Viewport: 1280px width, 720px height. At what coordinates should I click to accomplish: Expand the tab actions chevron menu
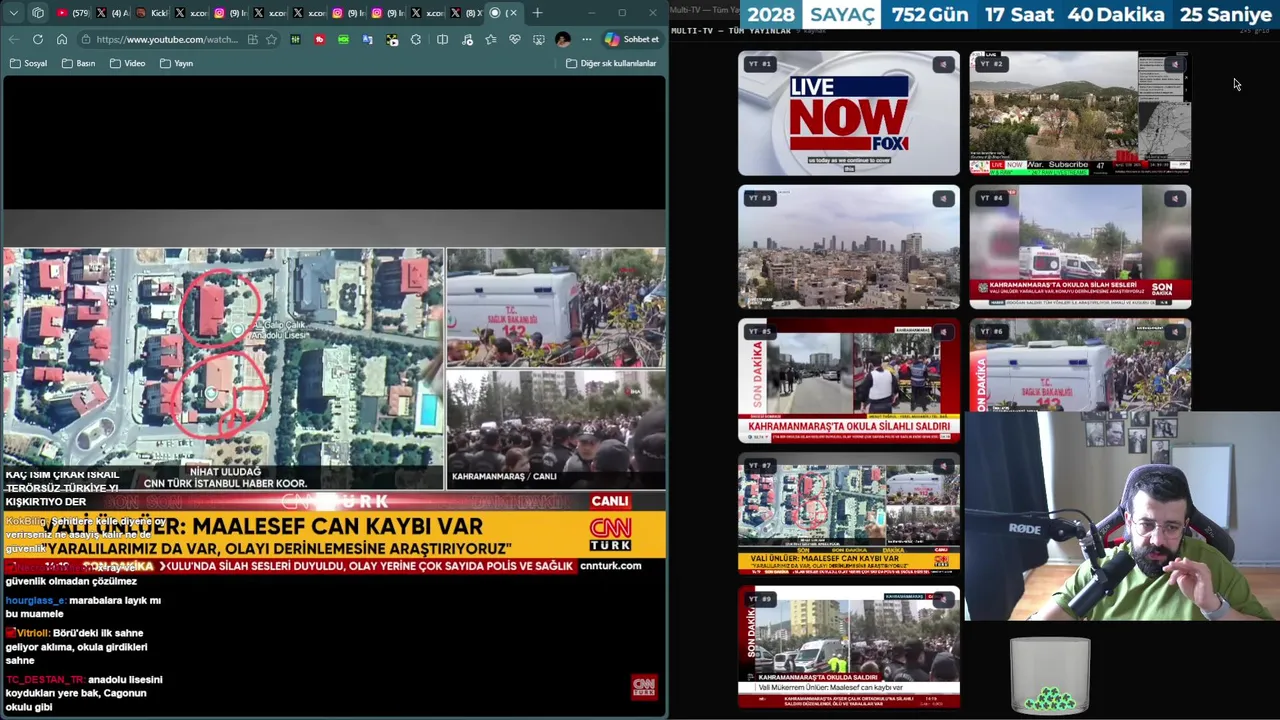point(13,13)
